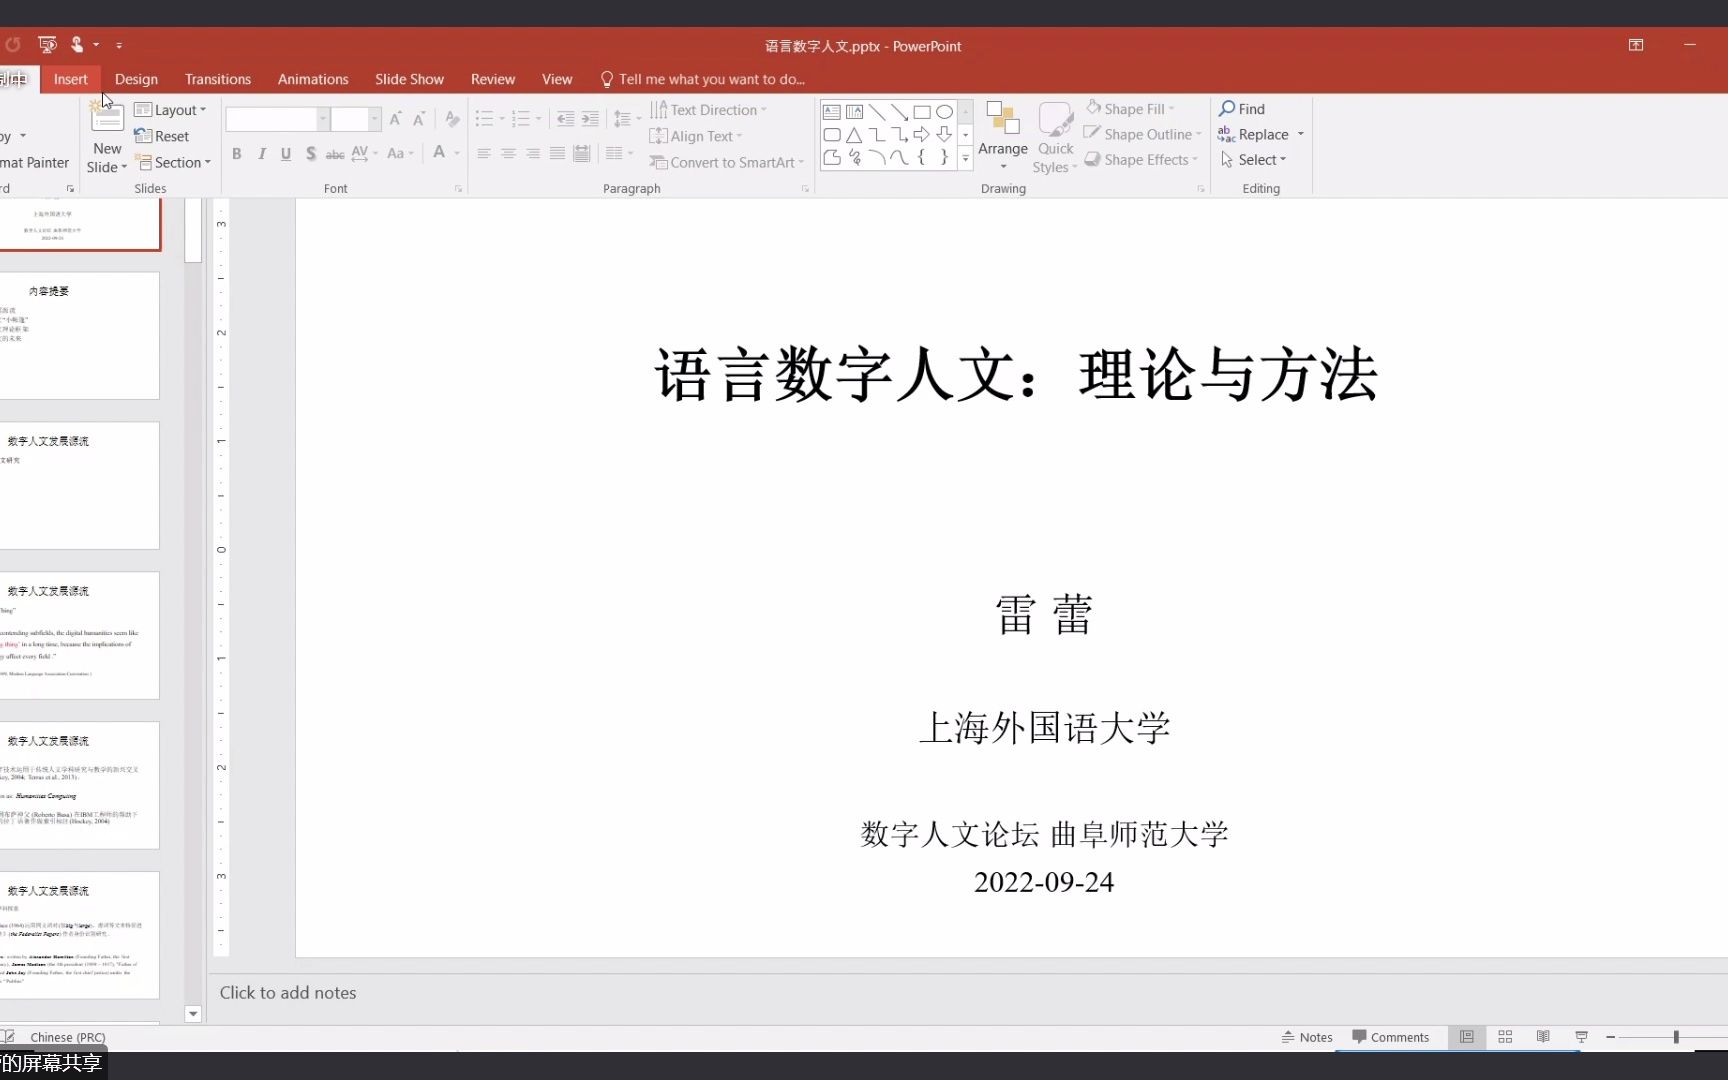The width and height of the screenshot is (1728, 1080).
Task: Decrease the font size
Action: click(x=419, y=120)
